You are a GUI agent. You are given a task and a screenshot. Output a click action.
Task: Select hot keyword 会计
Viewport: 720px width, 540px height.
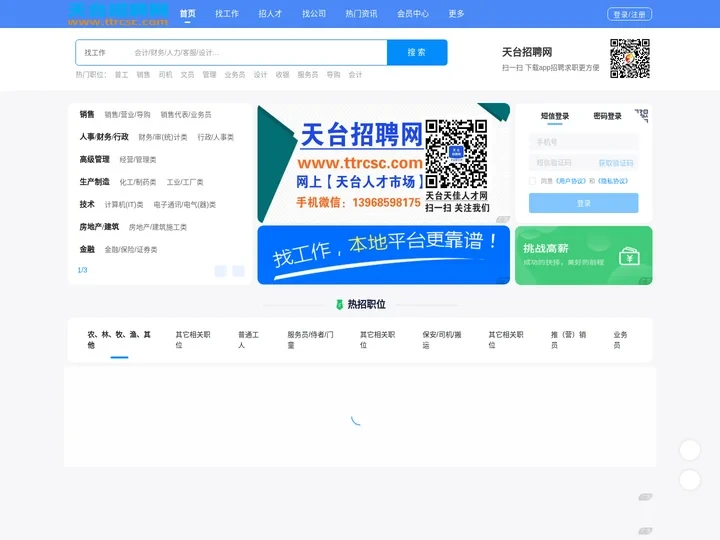pyautogui.click(x=355, y=75)
